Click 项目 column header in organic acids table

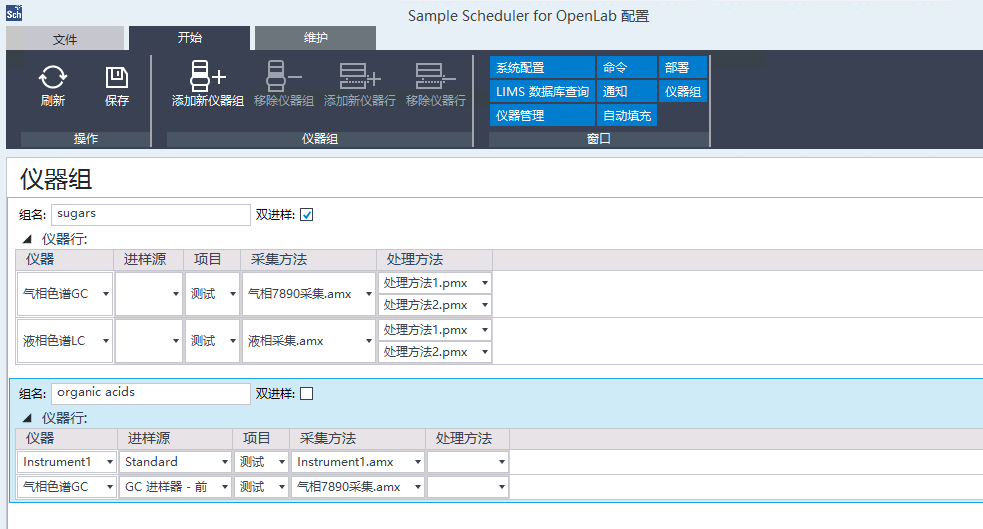[261, 438]
